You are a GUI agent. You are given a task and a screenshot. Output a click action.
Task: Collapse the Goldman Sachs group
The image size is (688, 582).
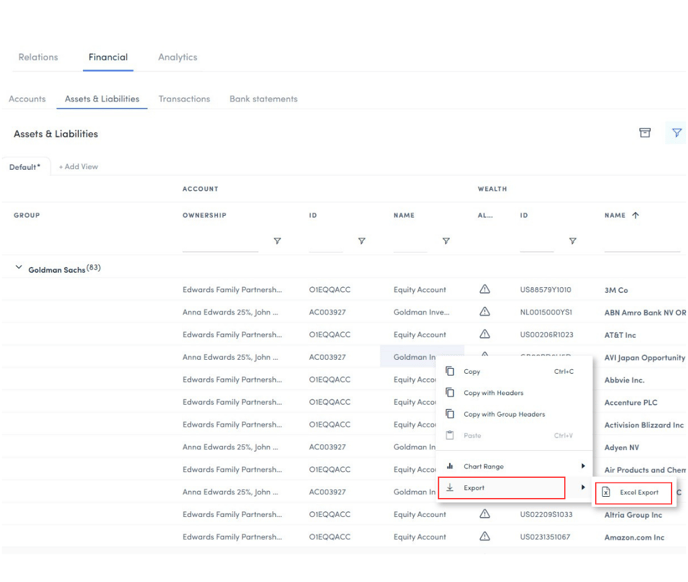click(x=18, y=268)
